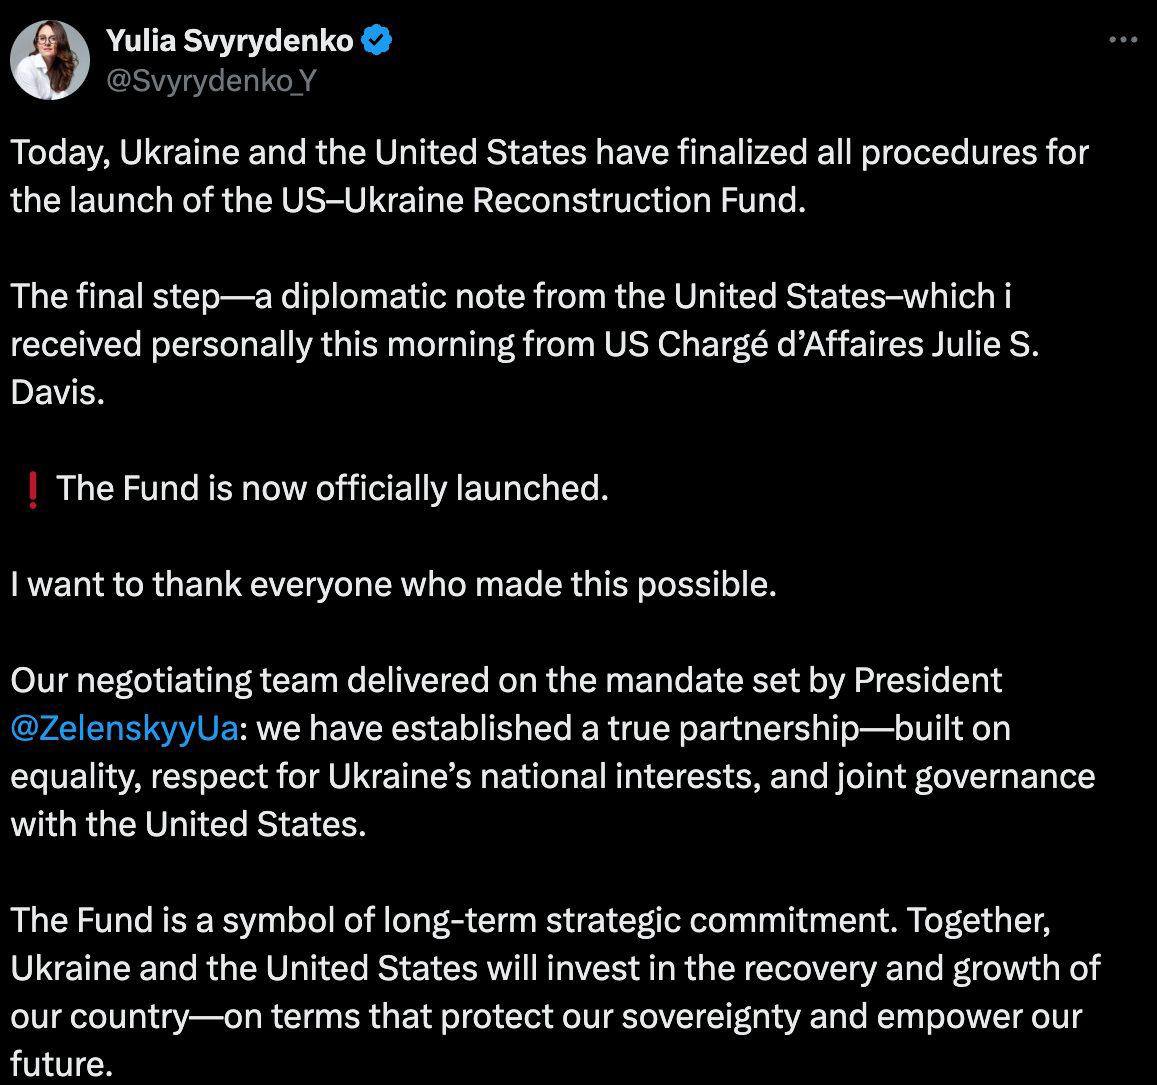Follow the @ZelenskyyUa mention link
1157x1085 pixels.
point(124,729)
